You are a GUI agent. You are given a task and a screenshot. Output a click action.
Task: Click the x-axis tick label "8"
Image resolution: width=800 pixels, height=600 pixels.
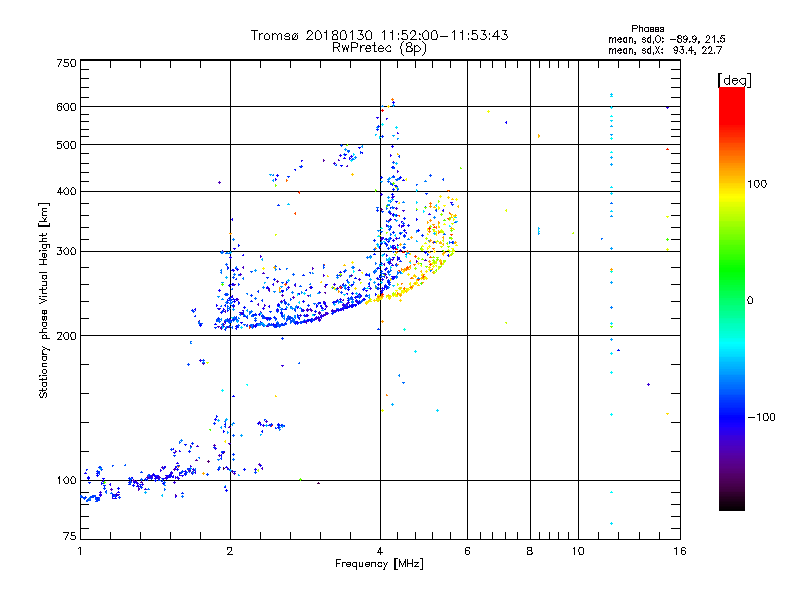tap(530, 551)
